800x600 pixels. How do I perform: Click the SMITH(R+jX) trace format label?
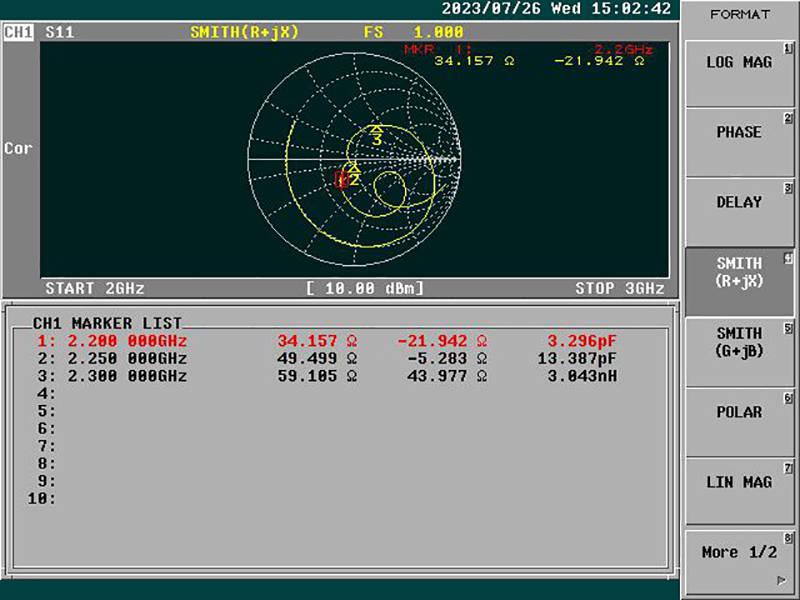(x=244, y=32)
